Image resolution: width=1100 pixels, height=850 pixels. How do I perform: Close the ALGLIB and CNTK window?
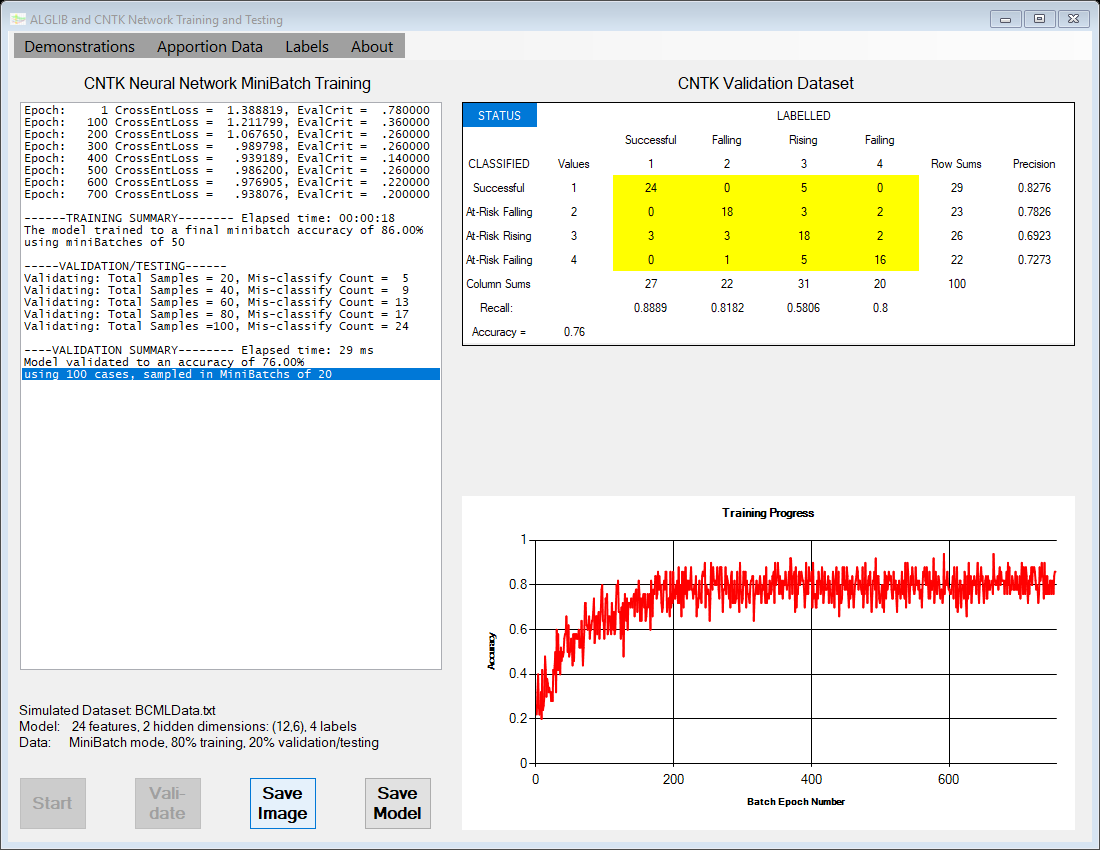click(x=1073, y=19)
